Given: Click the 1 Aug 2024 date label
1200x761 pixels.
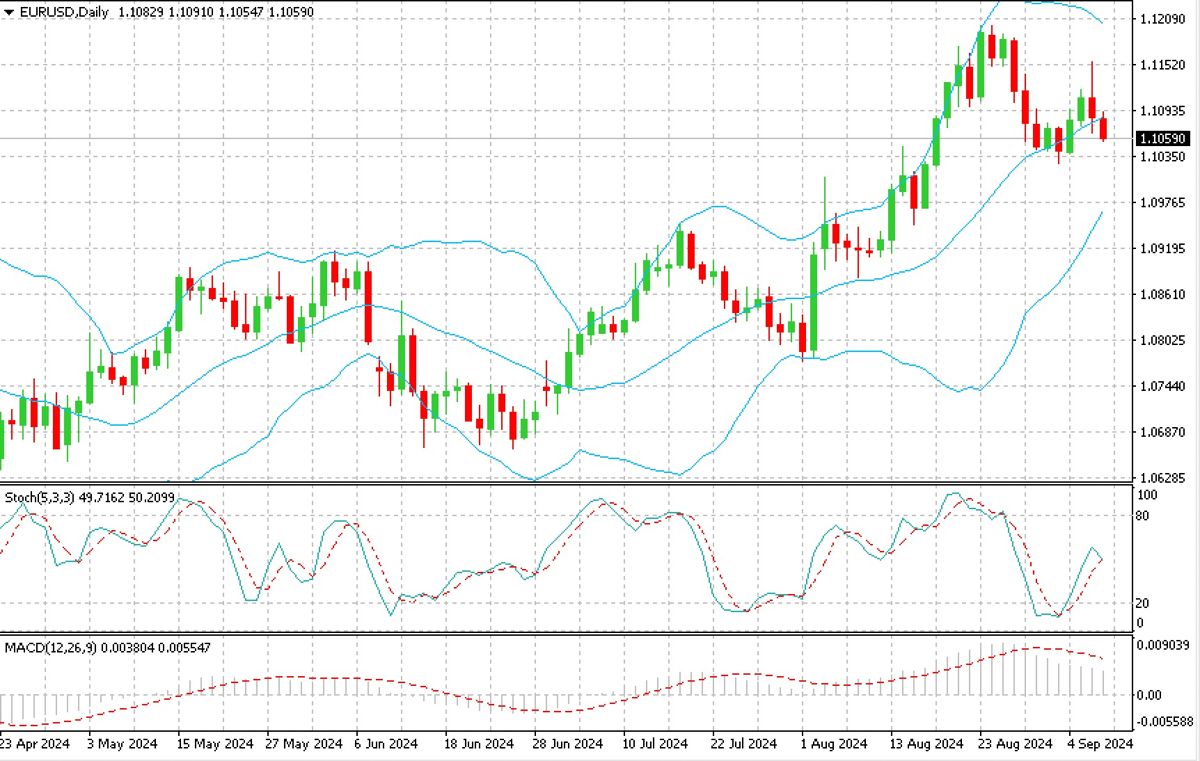Looking at the screenshot, I should (834, 745).
